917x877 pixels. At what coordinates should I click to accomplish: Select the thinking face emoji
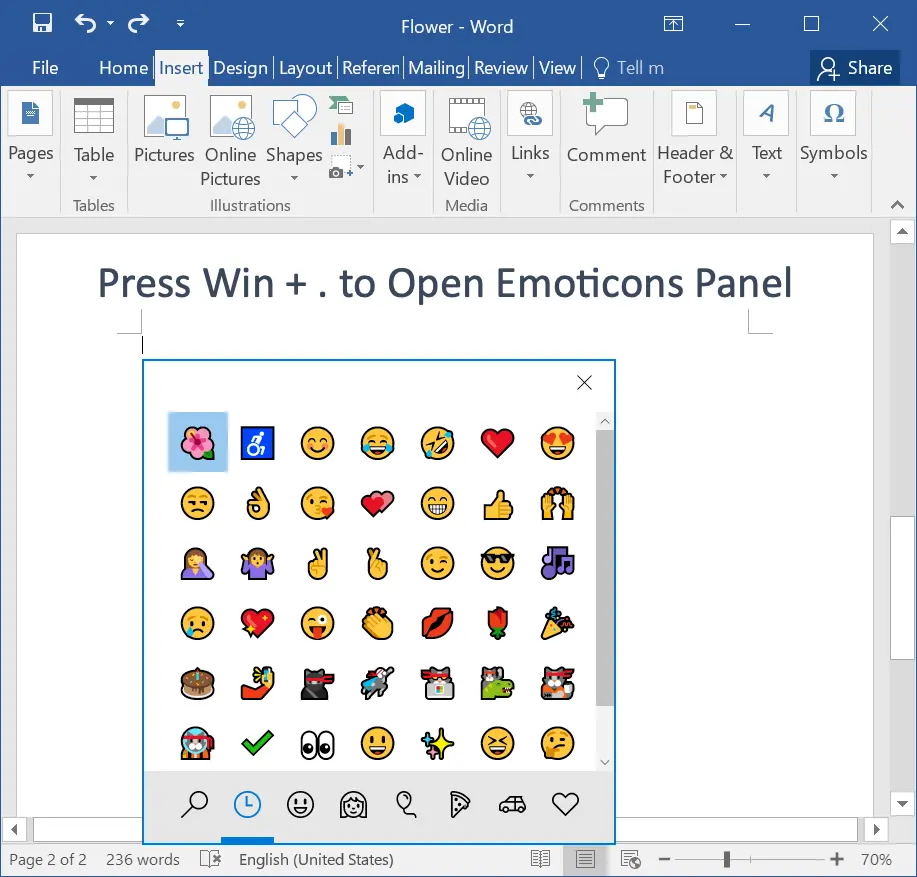[x=557, y=744]
